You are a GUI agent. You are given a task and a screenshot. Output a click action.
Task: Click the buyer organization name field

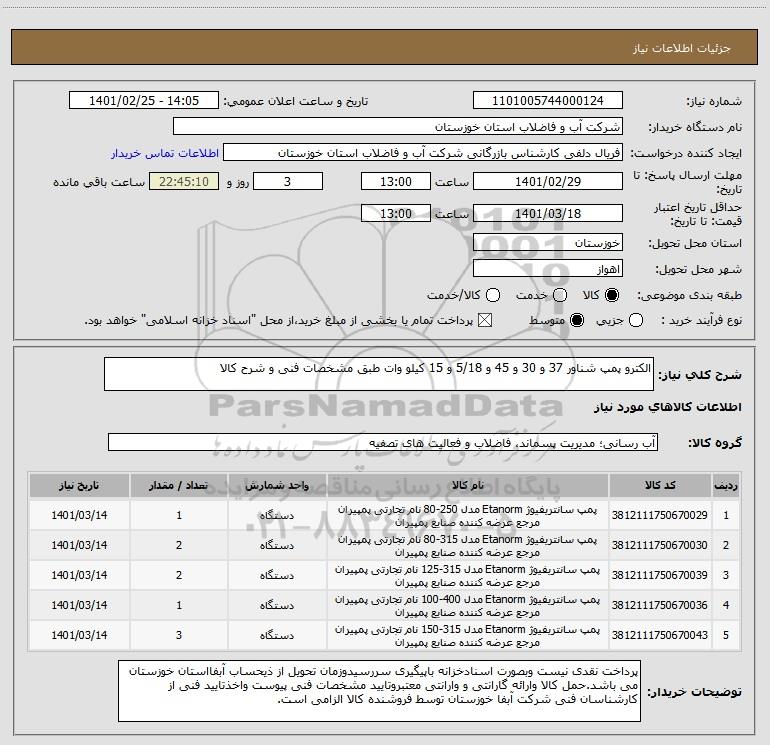click(x=398, y=126)
